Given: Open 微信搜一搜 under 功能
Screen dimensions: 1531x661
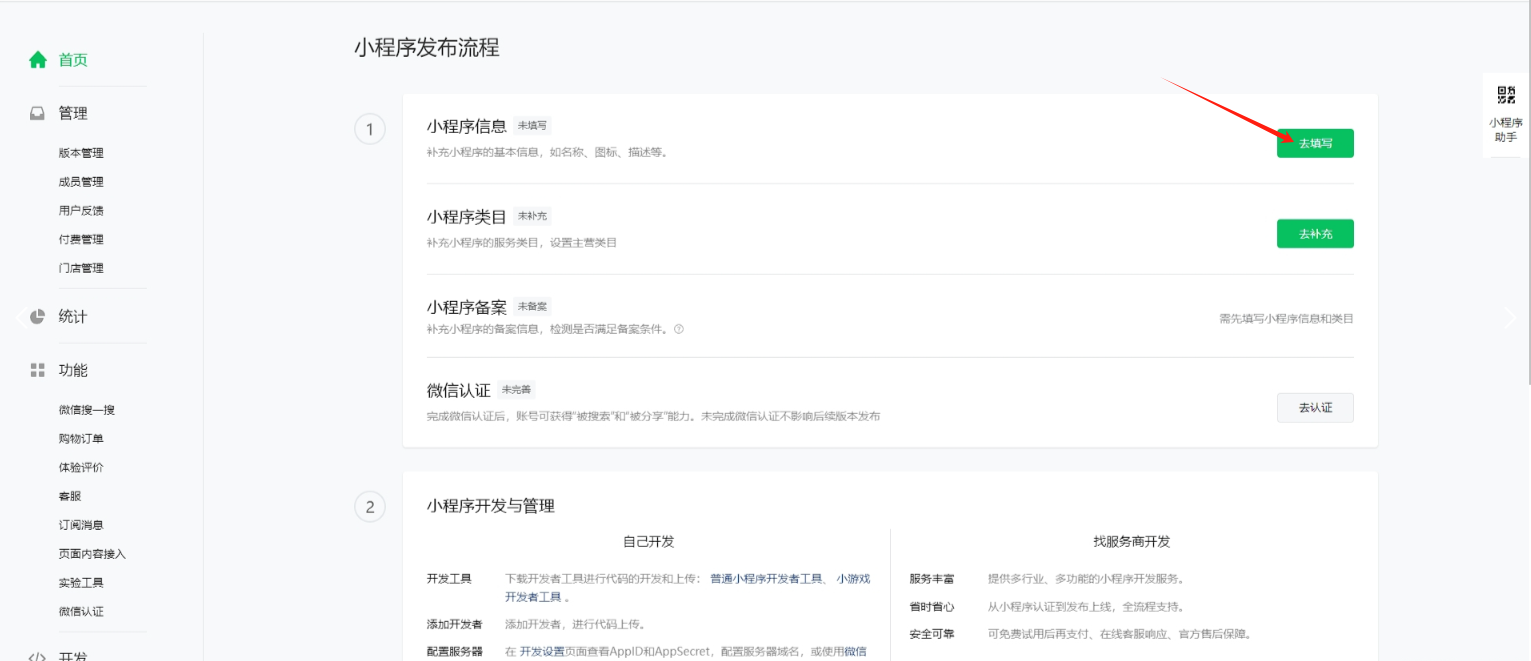Looking at the screenshot, I should pyautogui.click(x=87, y=410).
